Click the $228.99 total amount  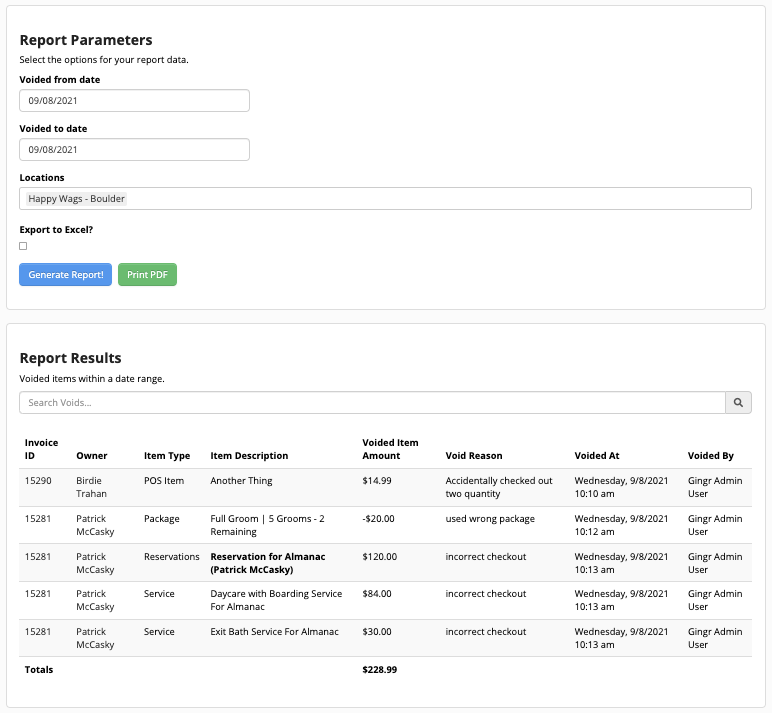(380, 669)
